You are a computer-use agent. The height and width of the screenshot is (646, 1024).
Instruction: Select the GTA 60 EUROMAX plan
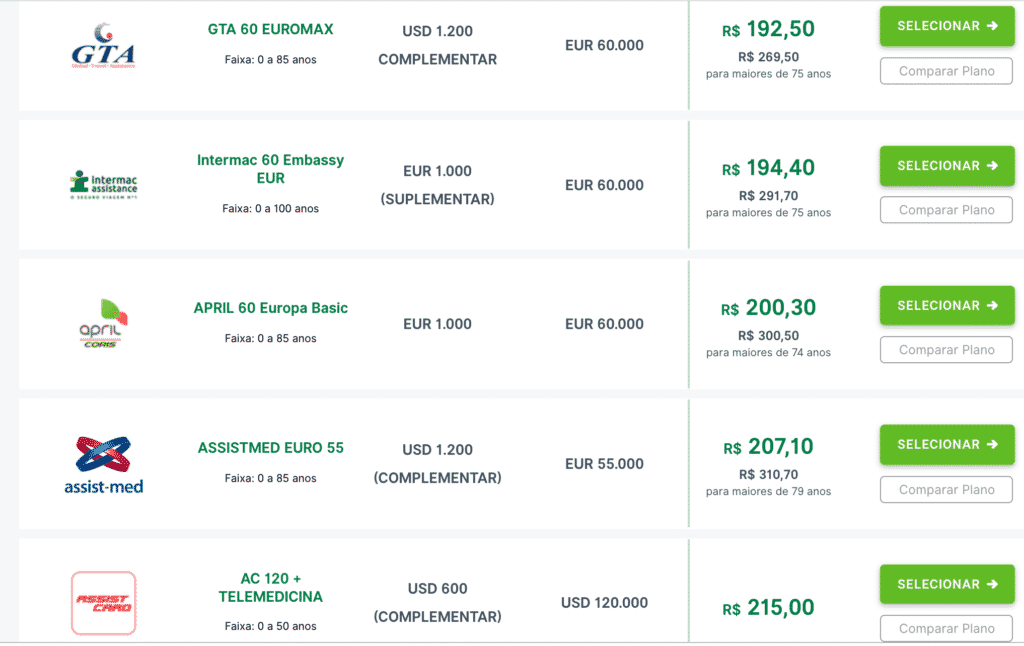point(946,26)
